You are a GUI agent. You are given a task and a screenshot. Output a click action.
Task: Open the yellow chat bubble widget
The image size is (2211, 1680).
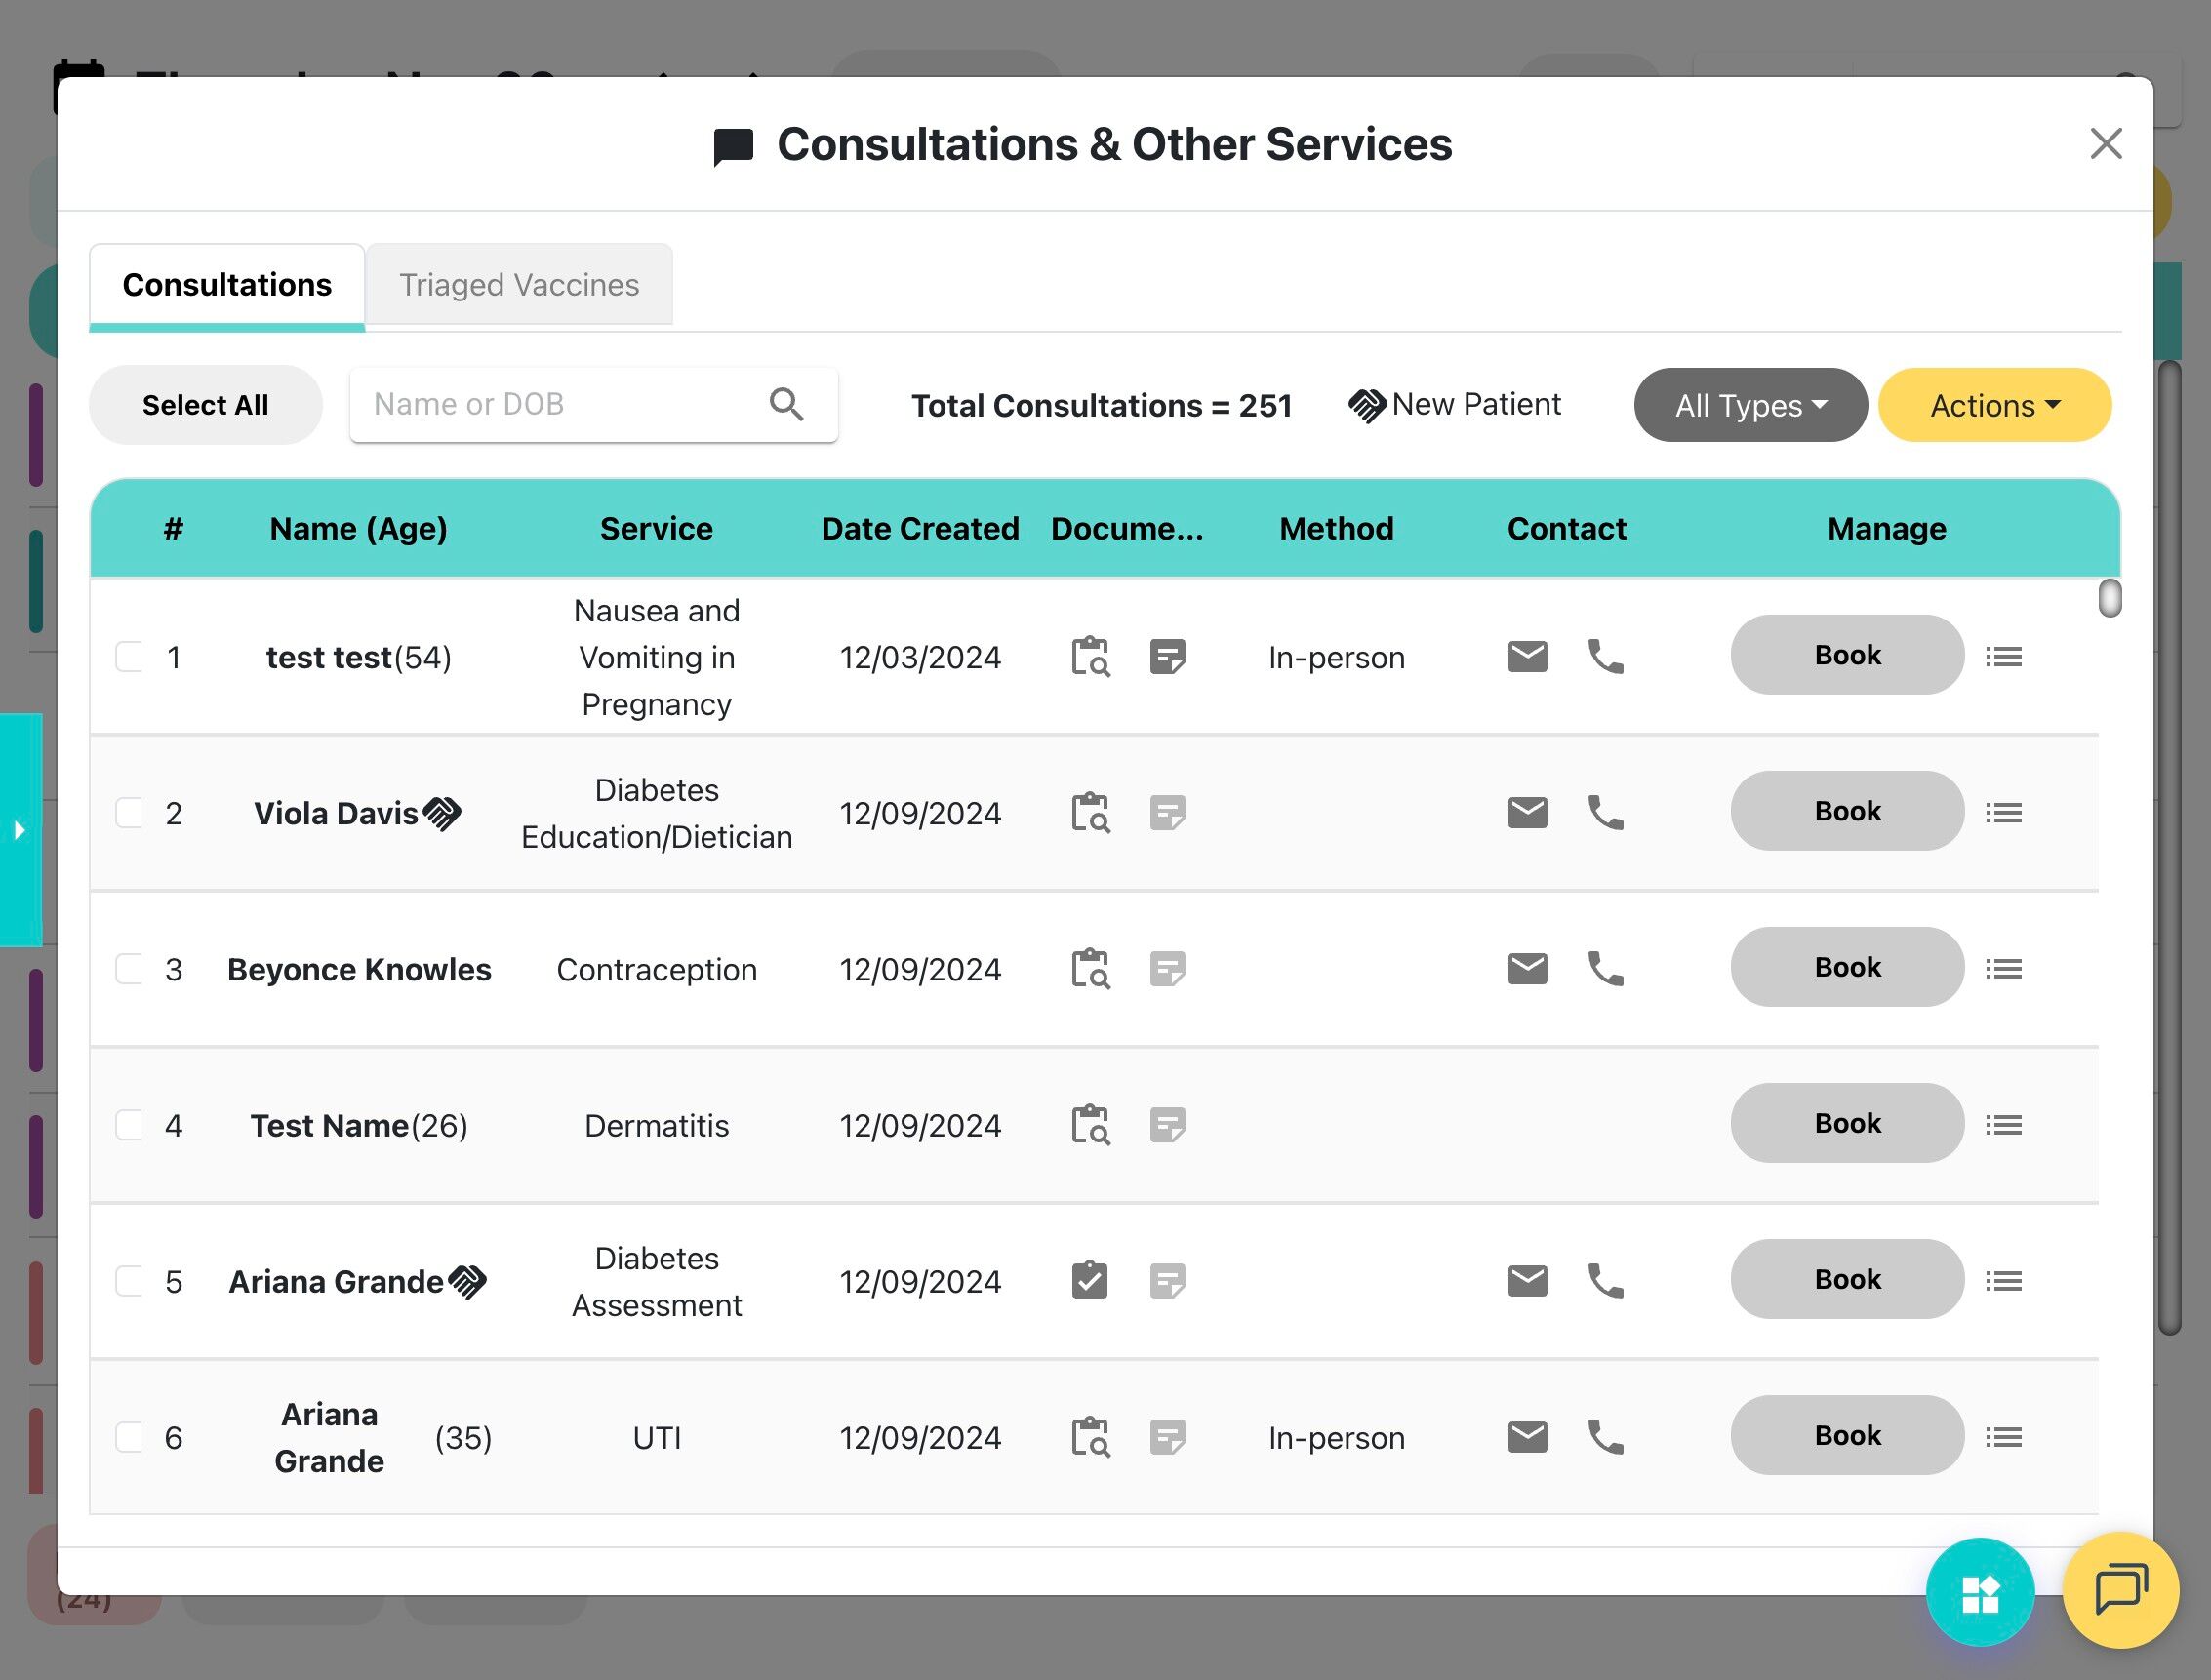coord(2120,1590)
